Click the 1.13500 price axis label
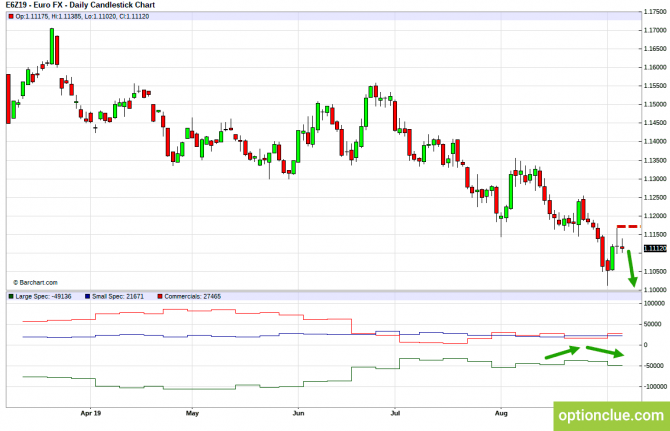Viewport: 670px width, 431px height. pyautogui.click(x=655, y=161)
